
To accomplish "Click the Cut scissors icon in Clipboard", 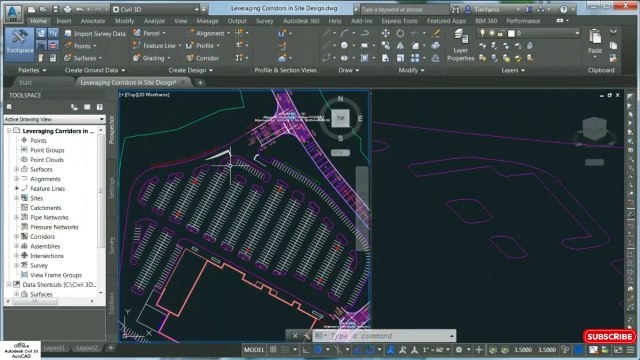I will click(x=613, y=33).
